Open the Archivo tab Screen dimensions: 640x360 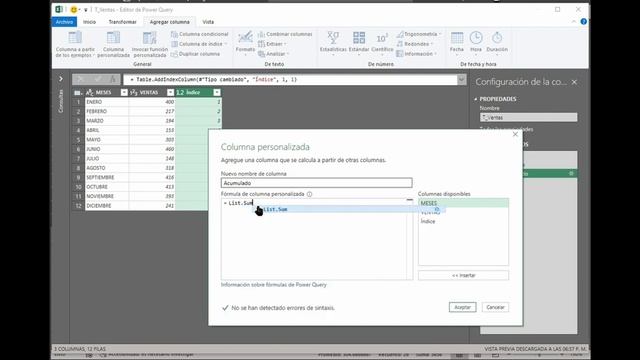[x=64, y=22]
